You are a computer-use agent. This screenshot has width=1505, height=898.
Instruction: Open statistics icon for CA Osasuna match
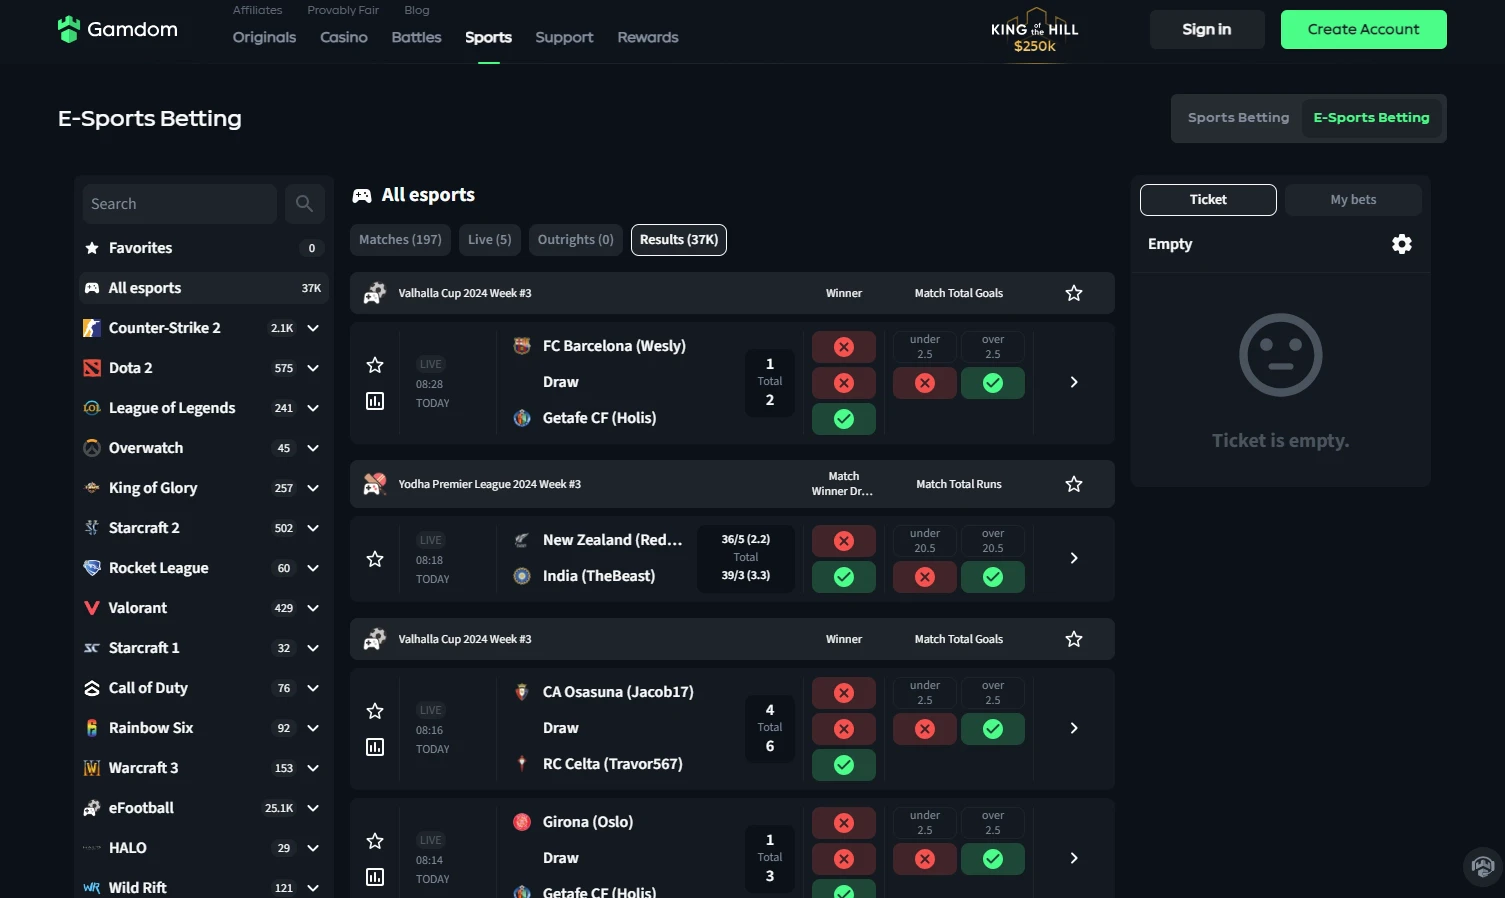(x=375, y=747)
